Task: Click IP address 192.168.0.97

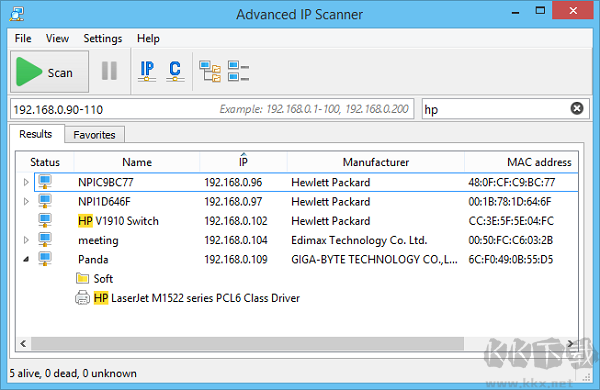Action: [233, 202]
